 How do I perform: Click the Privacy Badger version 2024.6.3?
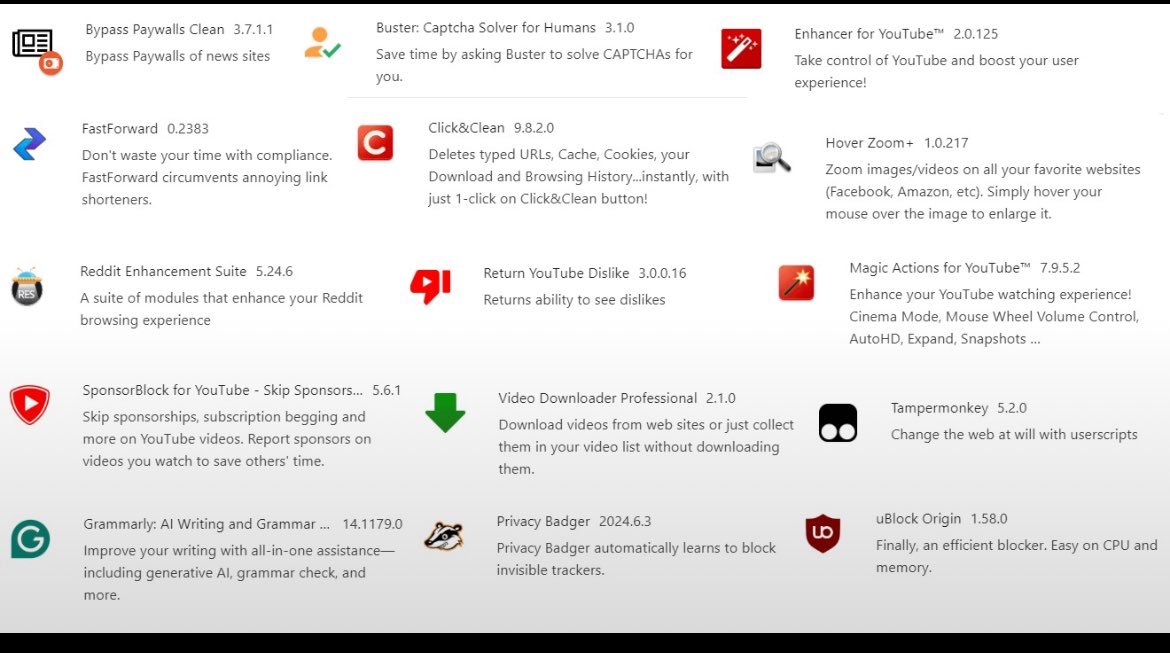point(625,521)
